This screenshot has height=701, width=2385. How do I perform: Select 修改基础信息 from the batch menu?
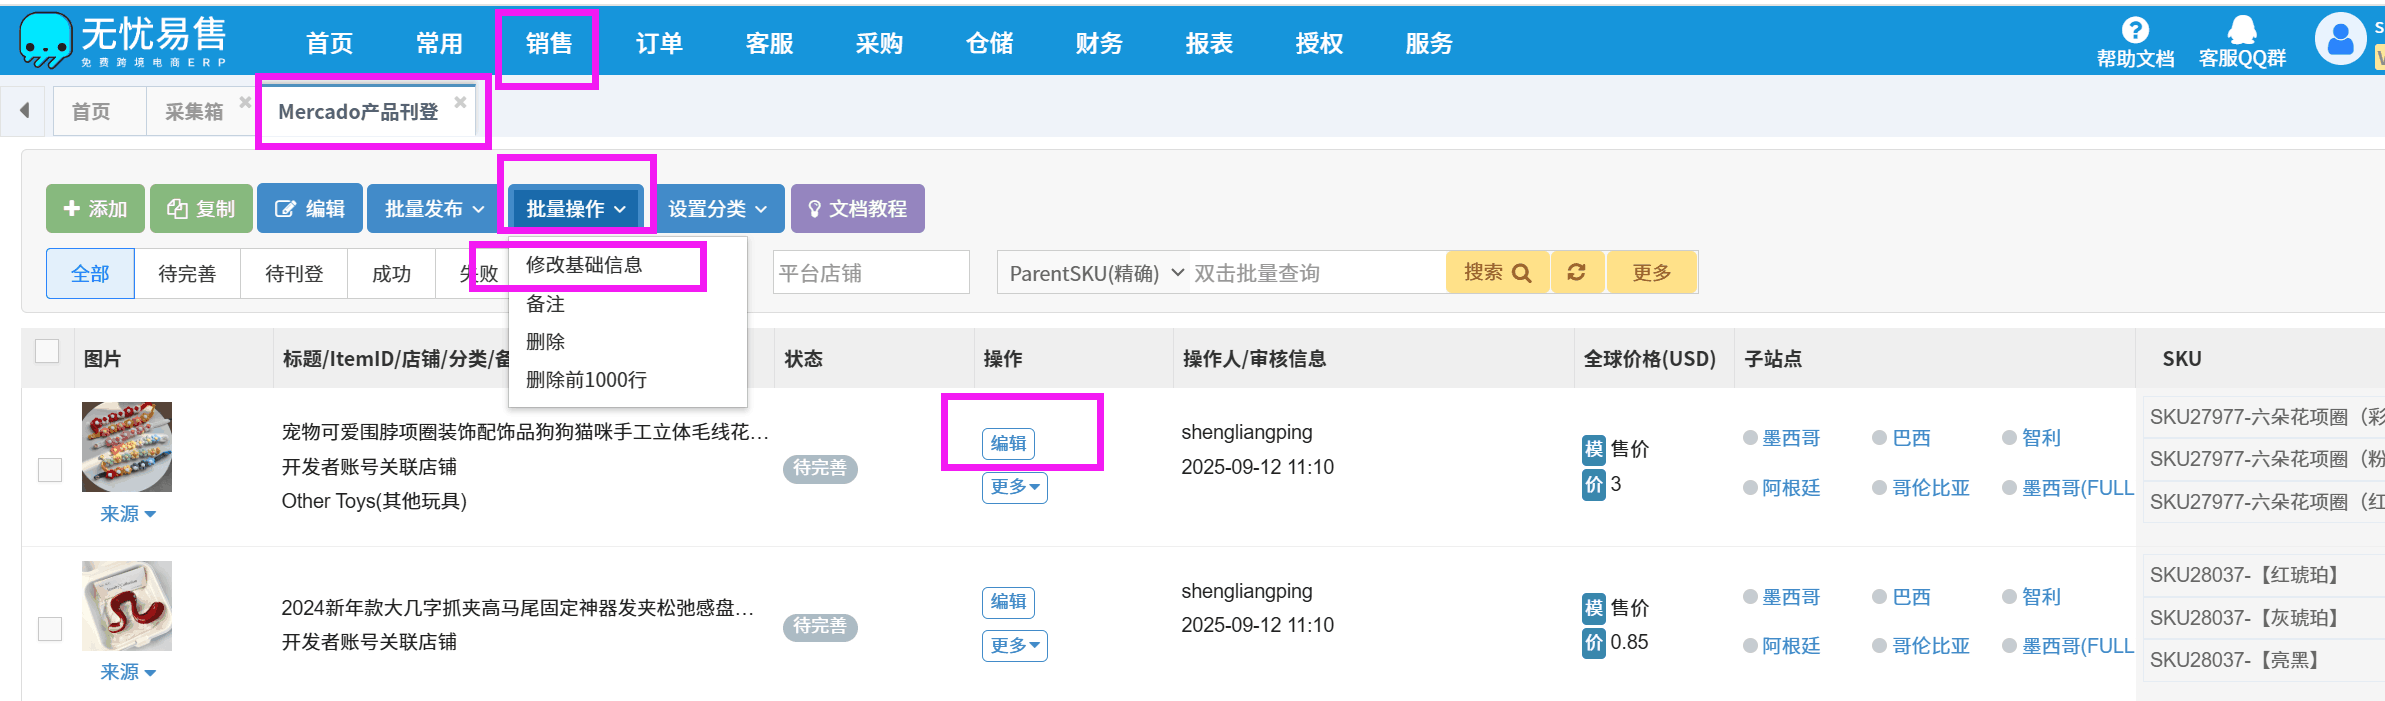click(584, 265)
